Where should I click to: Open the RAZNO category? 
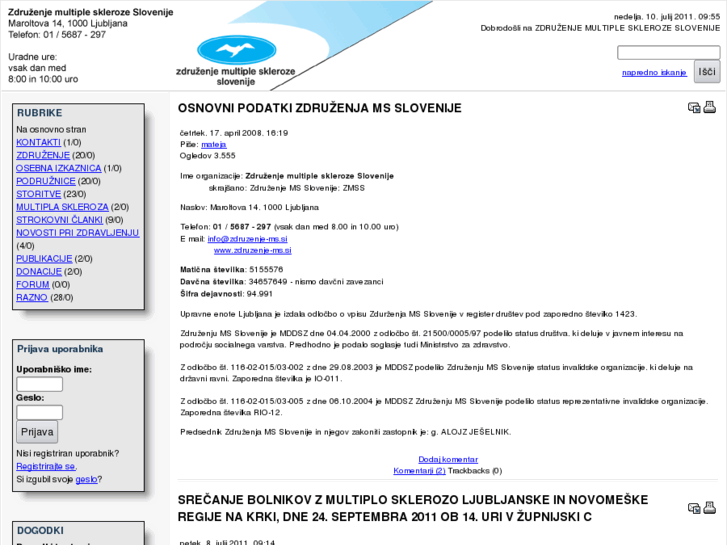pyautogui.click(x=32, y=298)
